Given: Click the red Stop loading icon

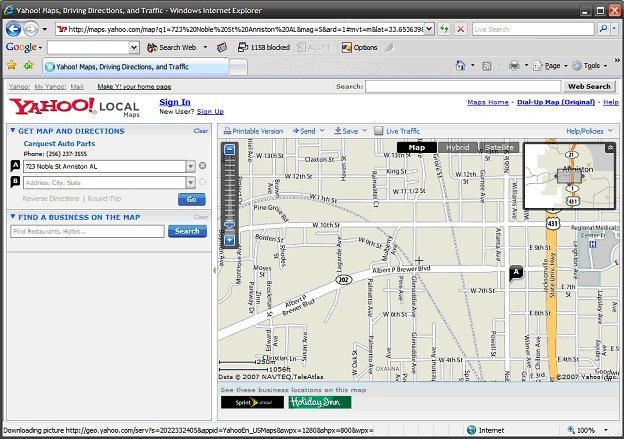Looking at the screenshot, I should click(460, 29).
